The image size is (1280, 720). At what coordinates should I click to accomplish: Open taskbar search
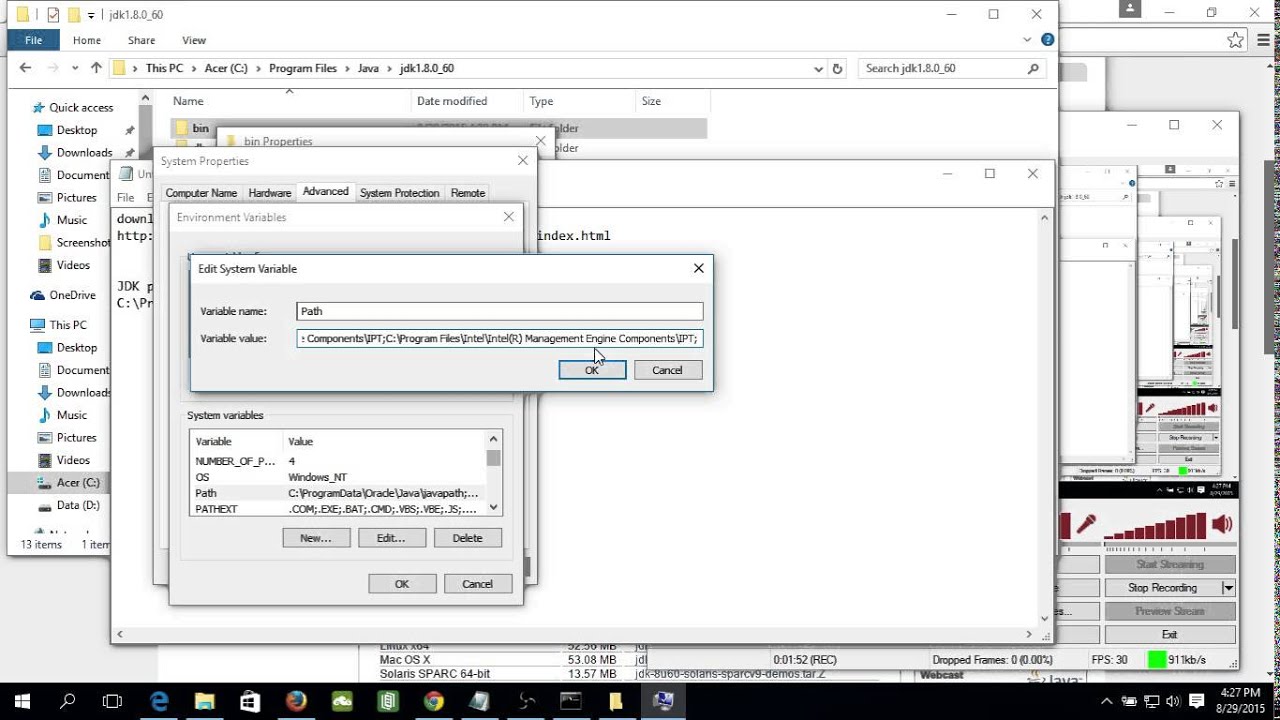pyautogui.click(x=68, y=701)
